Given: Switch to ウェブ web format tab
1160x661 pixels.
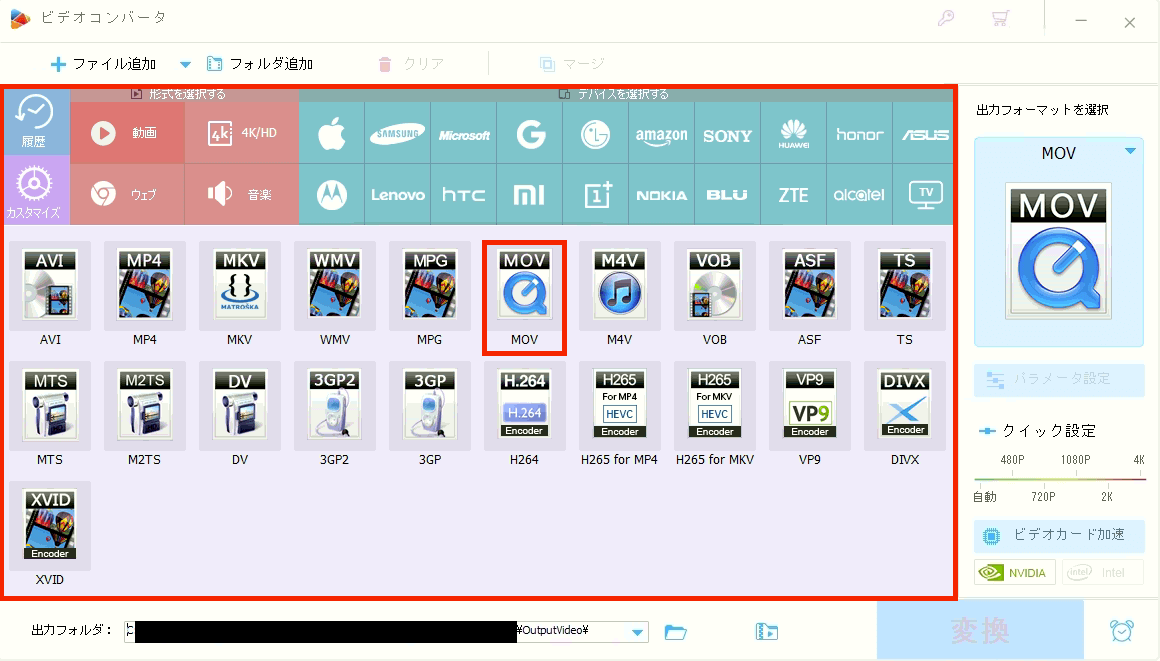Looking at the screenshot, I should tap(127, 195).
